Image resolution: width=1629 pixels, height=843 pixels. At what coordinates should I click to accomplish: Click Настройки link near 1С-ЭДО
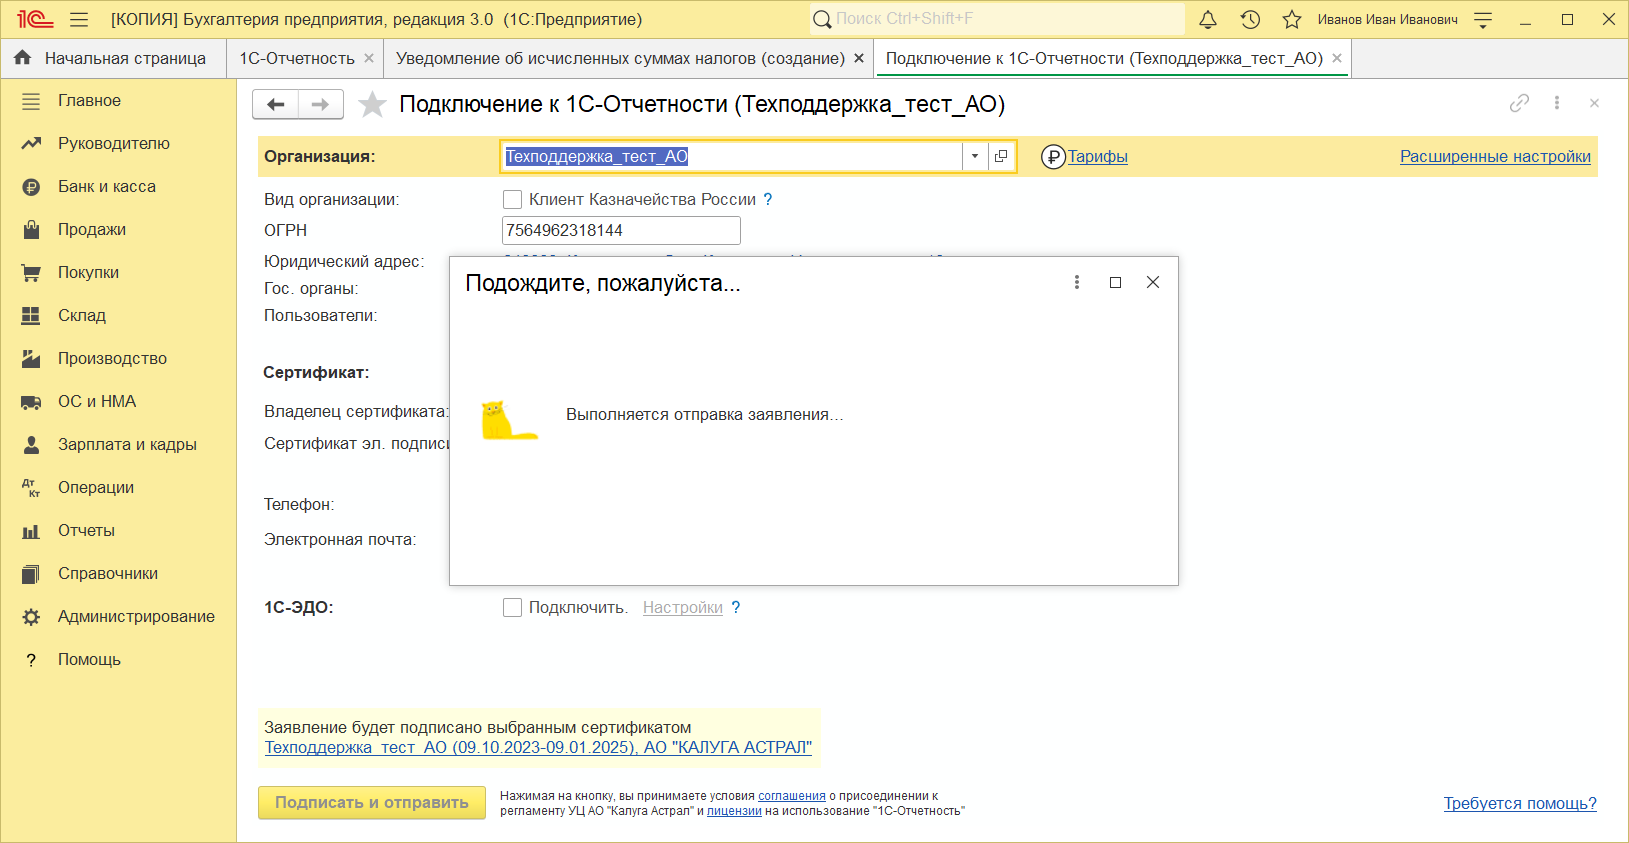683,608
